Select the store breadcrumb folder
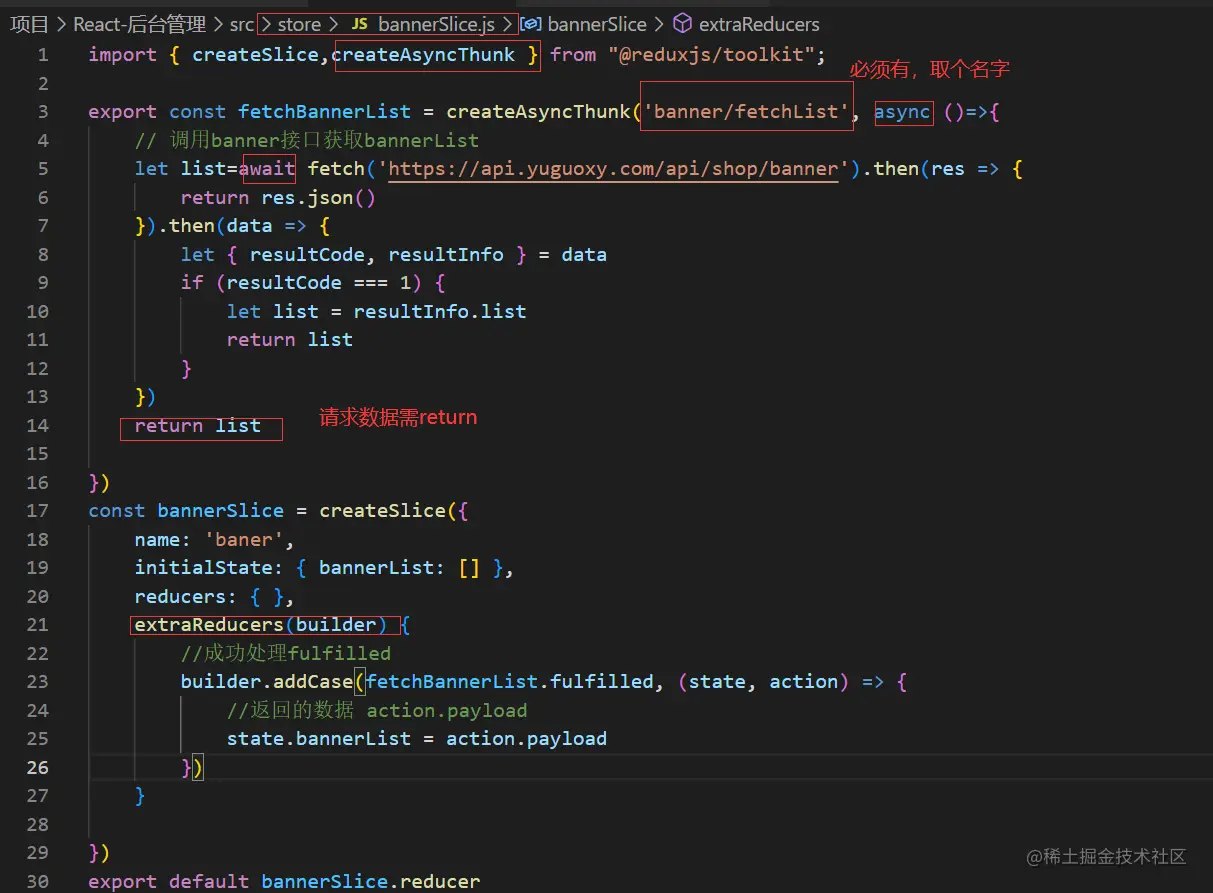Image resolution: width=1213 pixels, height=893 pixels. pyautogui.click(x=299, y=24)
